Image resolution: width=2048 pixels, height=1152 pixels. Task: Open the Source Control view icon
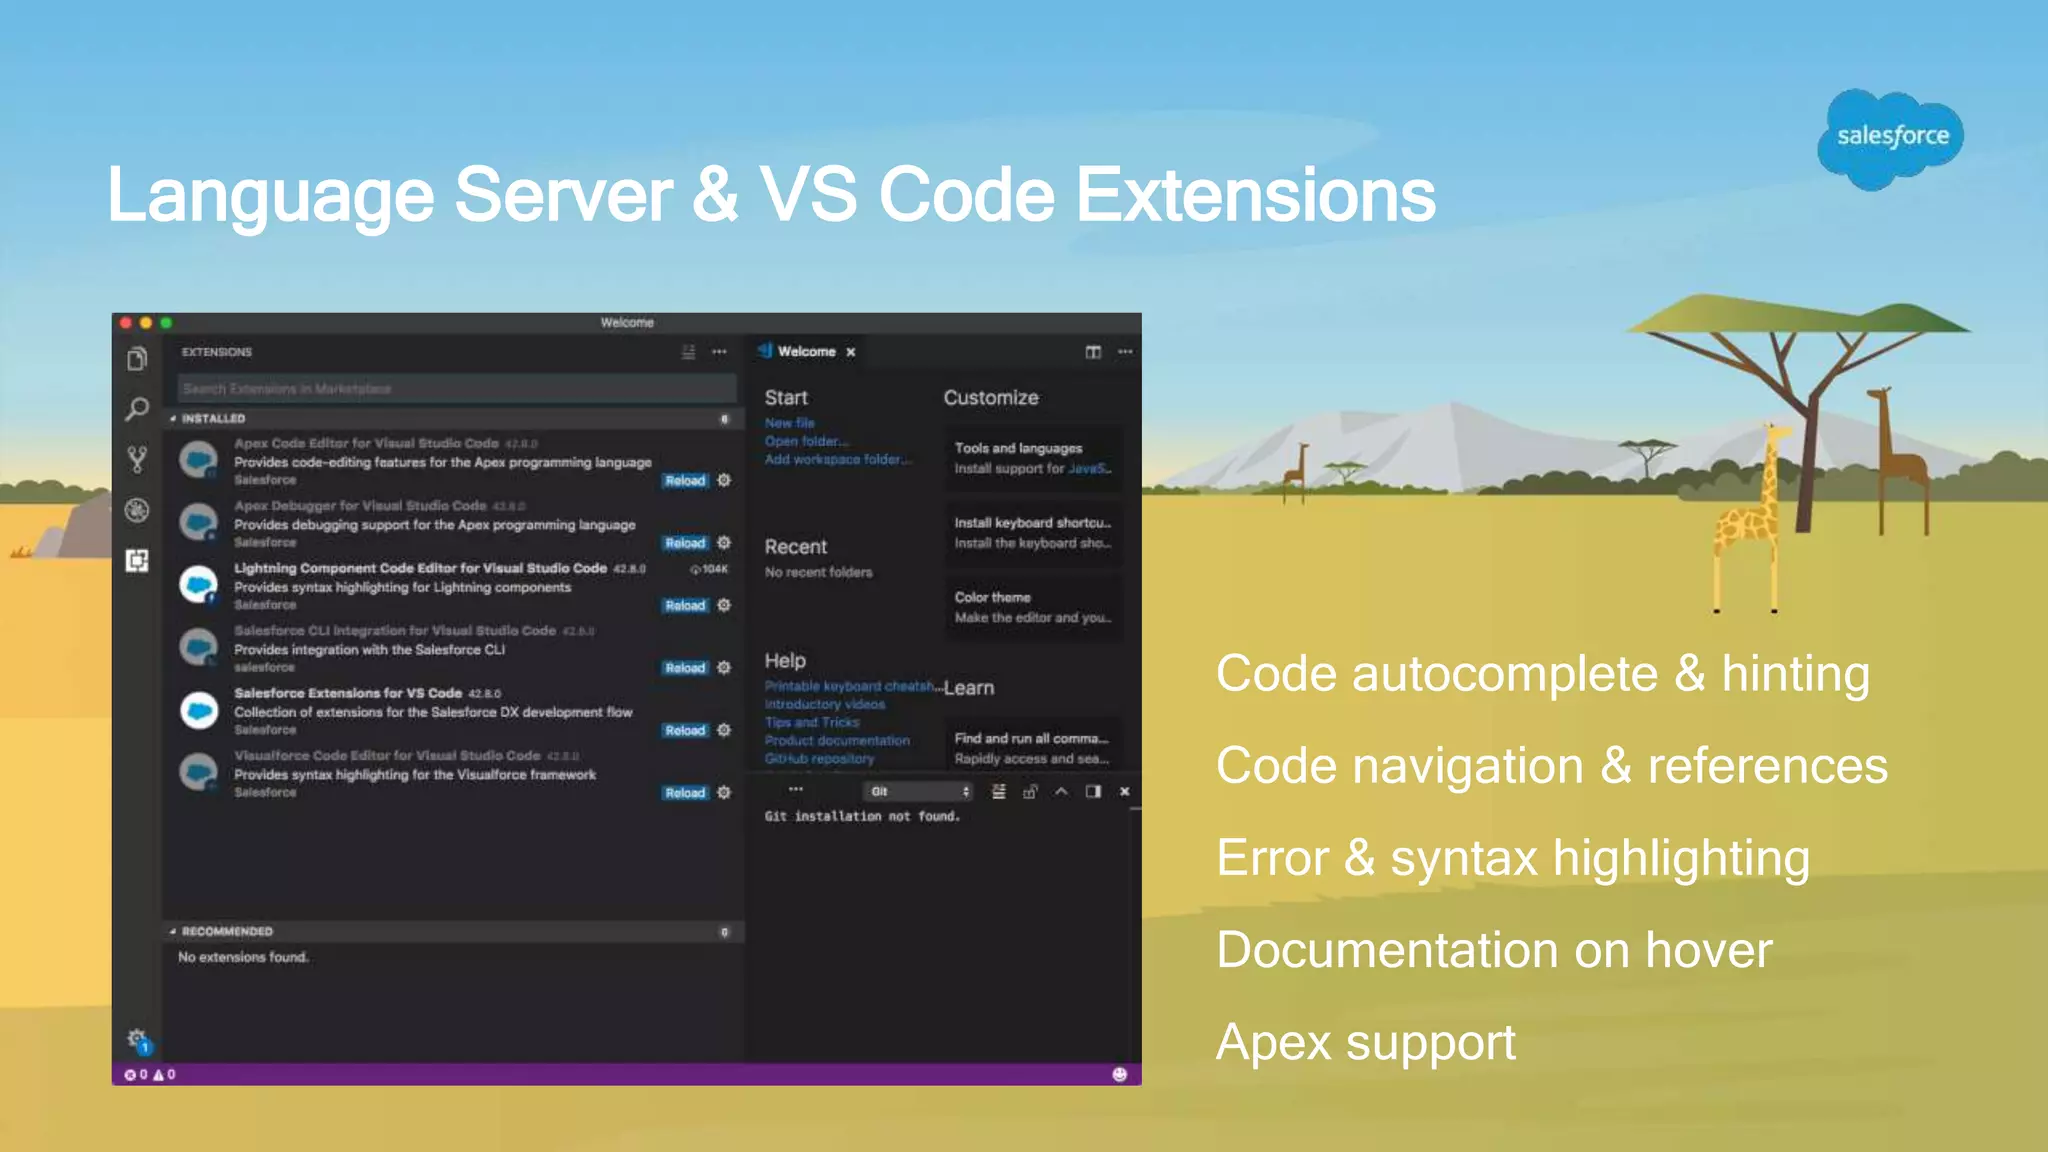137,459
